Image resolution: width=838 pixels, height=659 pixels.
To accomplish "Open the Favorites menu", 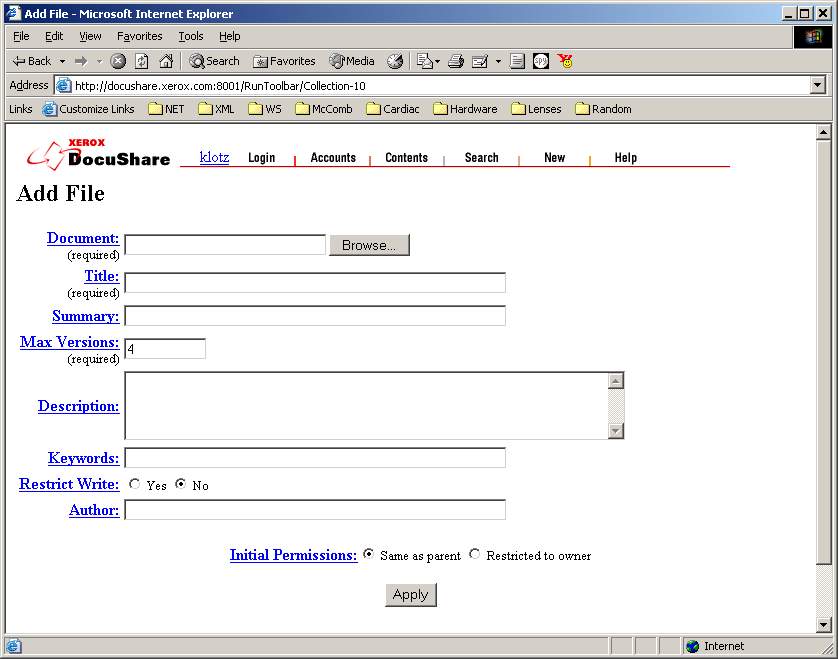I will point(139,36).
